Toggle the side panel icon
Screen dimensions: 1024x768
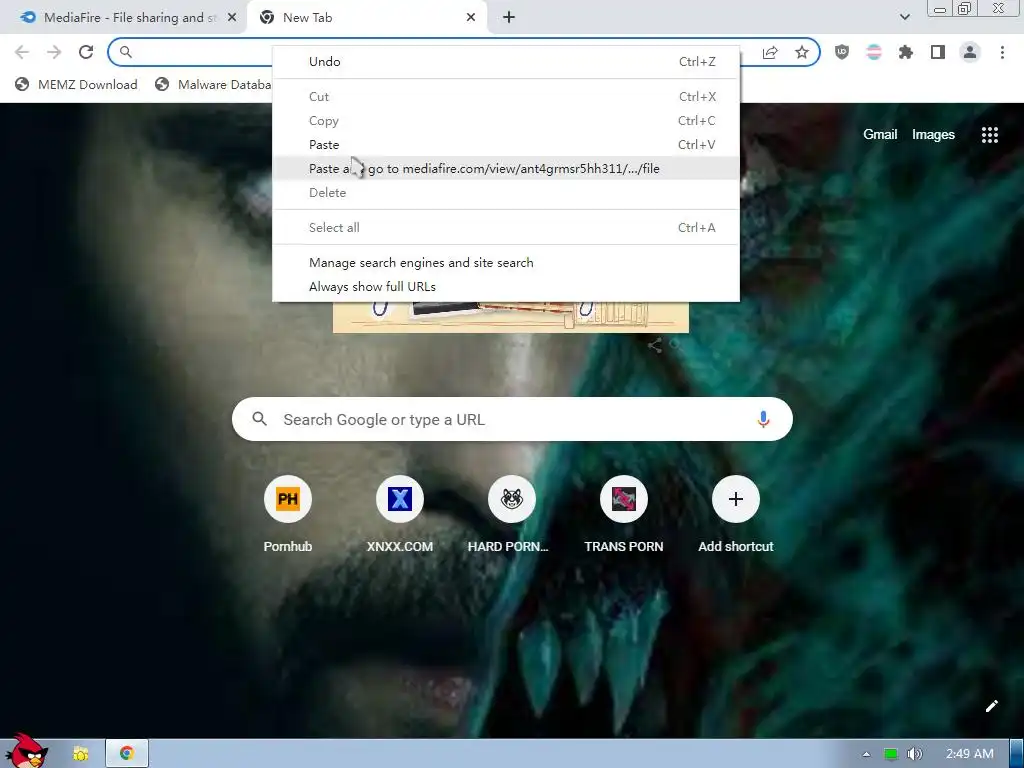938,52
